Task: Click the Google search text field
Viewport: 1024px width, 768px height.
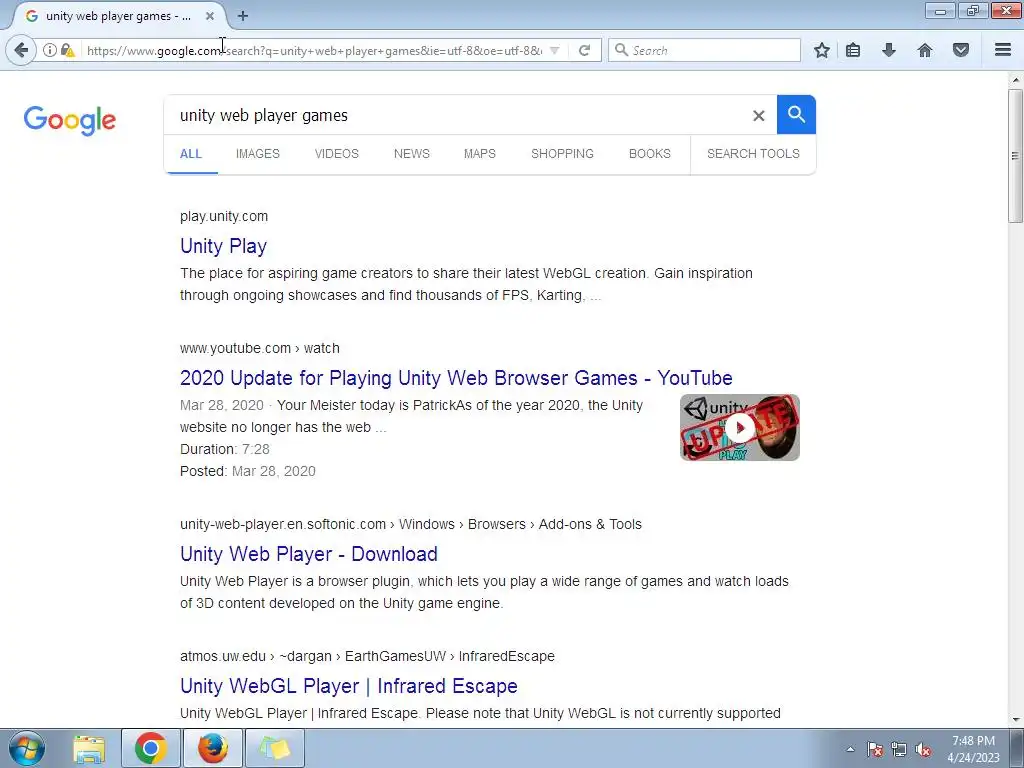Action: point(457,116)
